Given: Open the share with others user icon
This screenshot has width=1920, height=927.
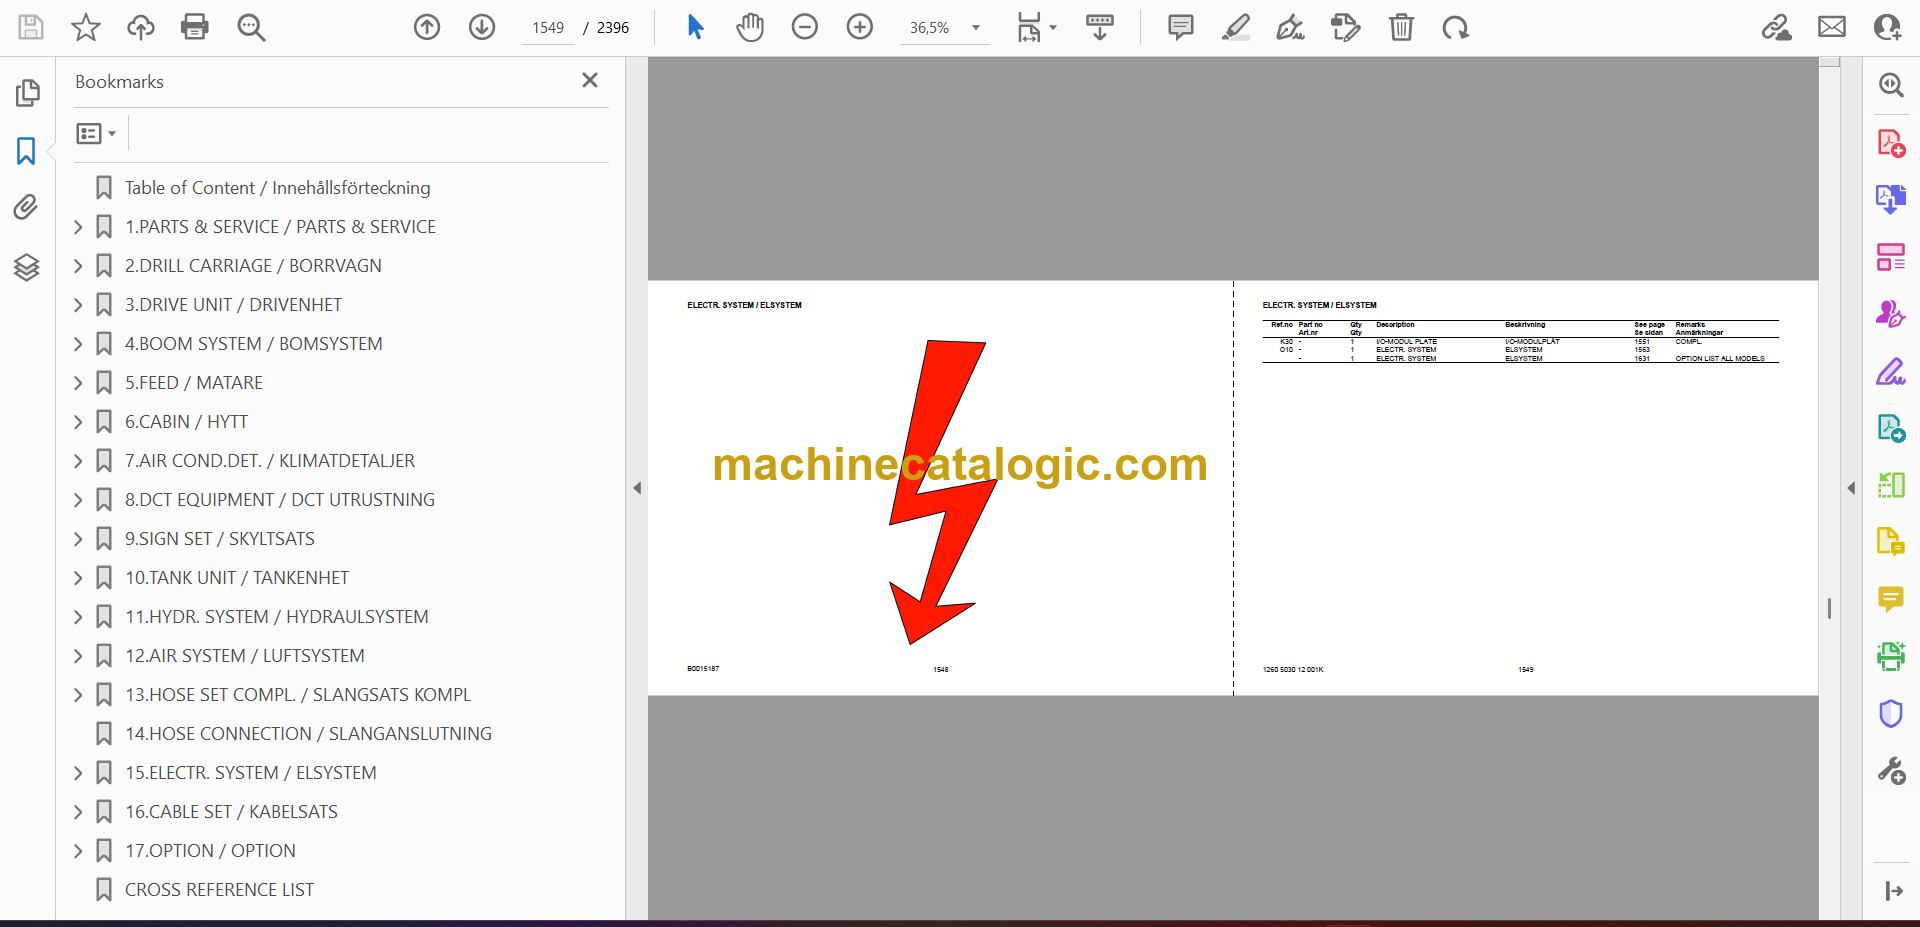Looking at the screenshot, I should point(1887,27).
